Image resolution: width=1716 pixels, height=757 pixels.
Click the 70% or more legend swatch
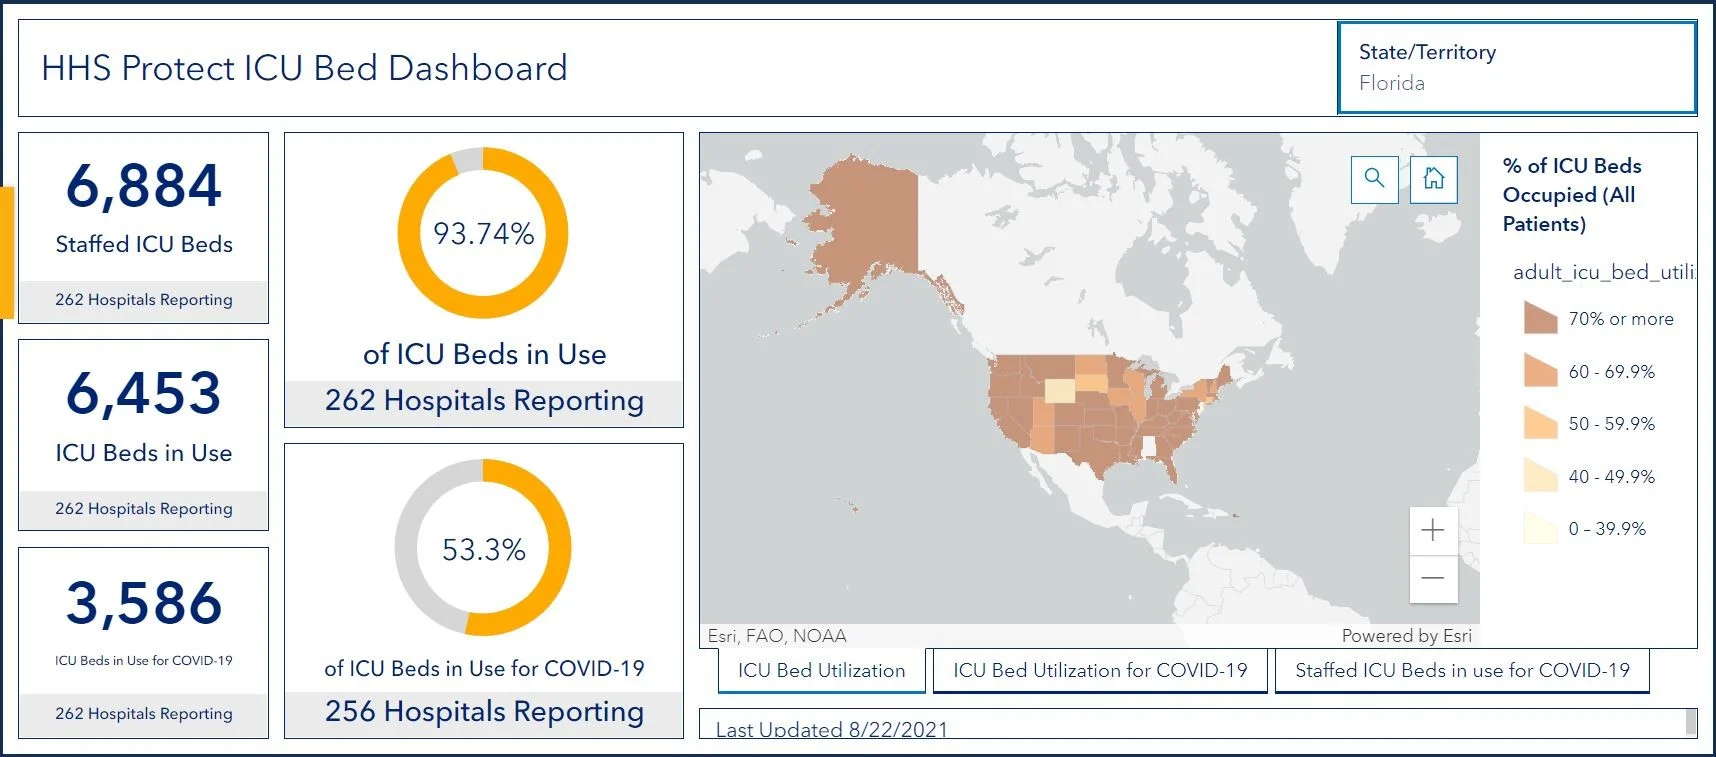pyautogui.click(x=1540, y=318)
